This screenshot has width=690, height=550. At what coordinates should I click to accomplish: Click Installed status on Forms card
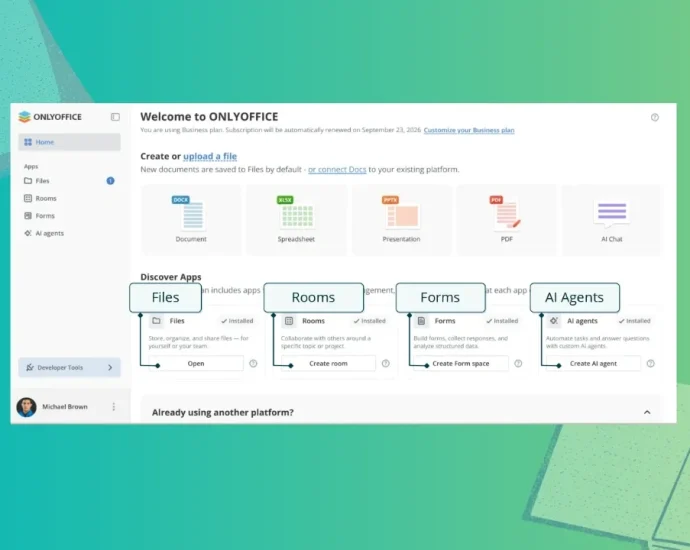coord(502,321)
